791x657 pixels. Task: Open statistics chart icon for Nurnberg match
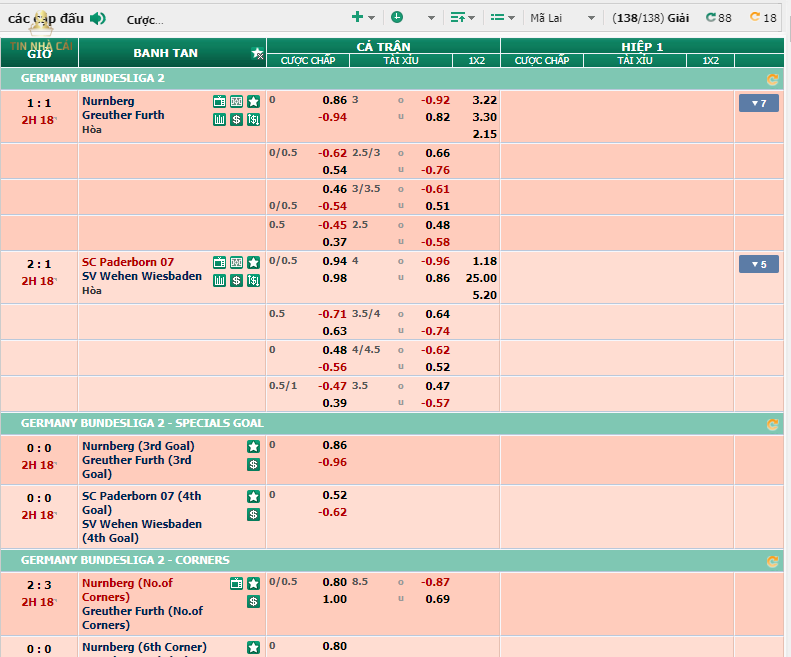pyautogui.click(x=220, y=119)
